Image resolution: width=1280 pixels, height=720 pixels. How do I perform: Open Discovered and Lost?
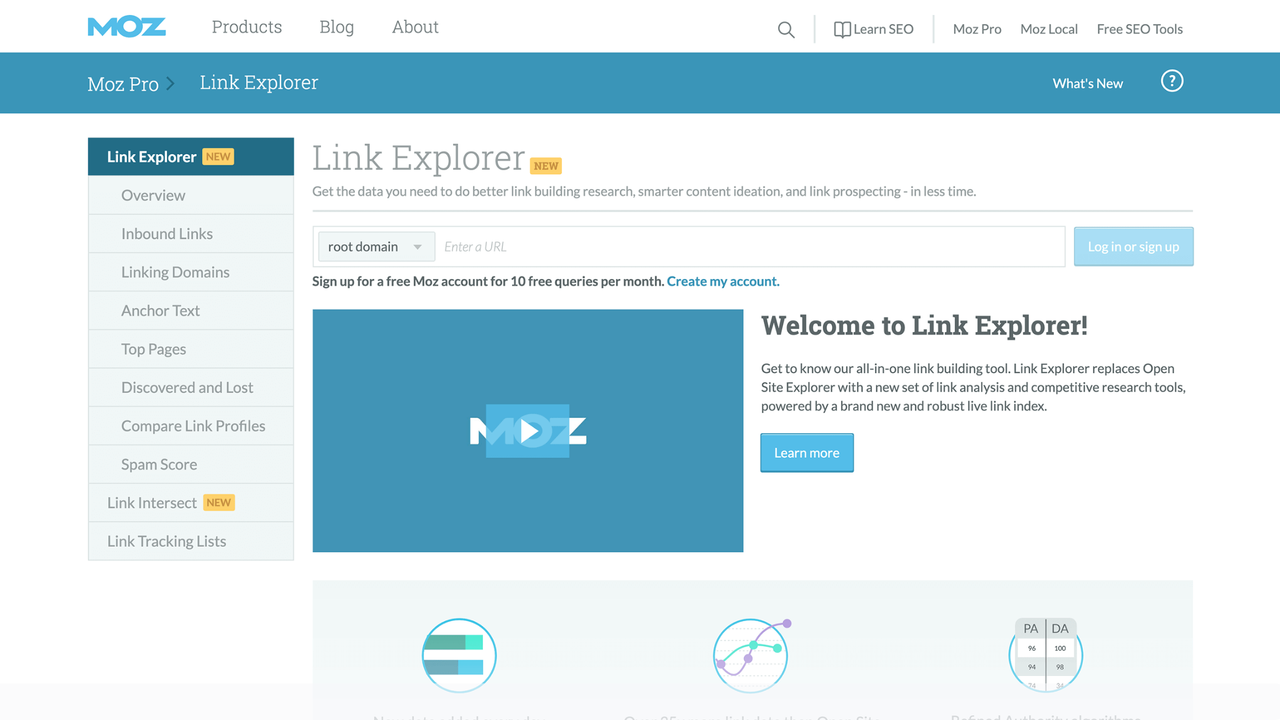point(191,387)
